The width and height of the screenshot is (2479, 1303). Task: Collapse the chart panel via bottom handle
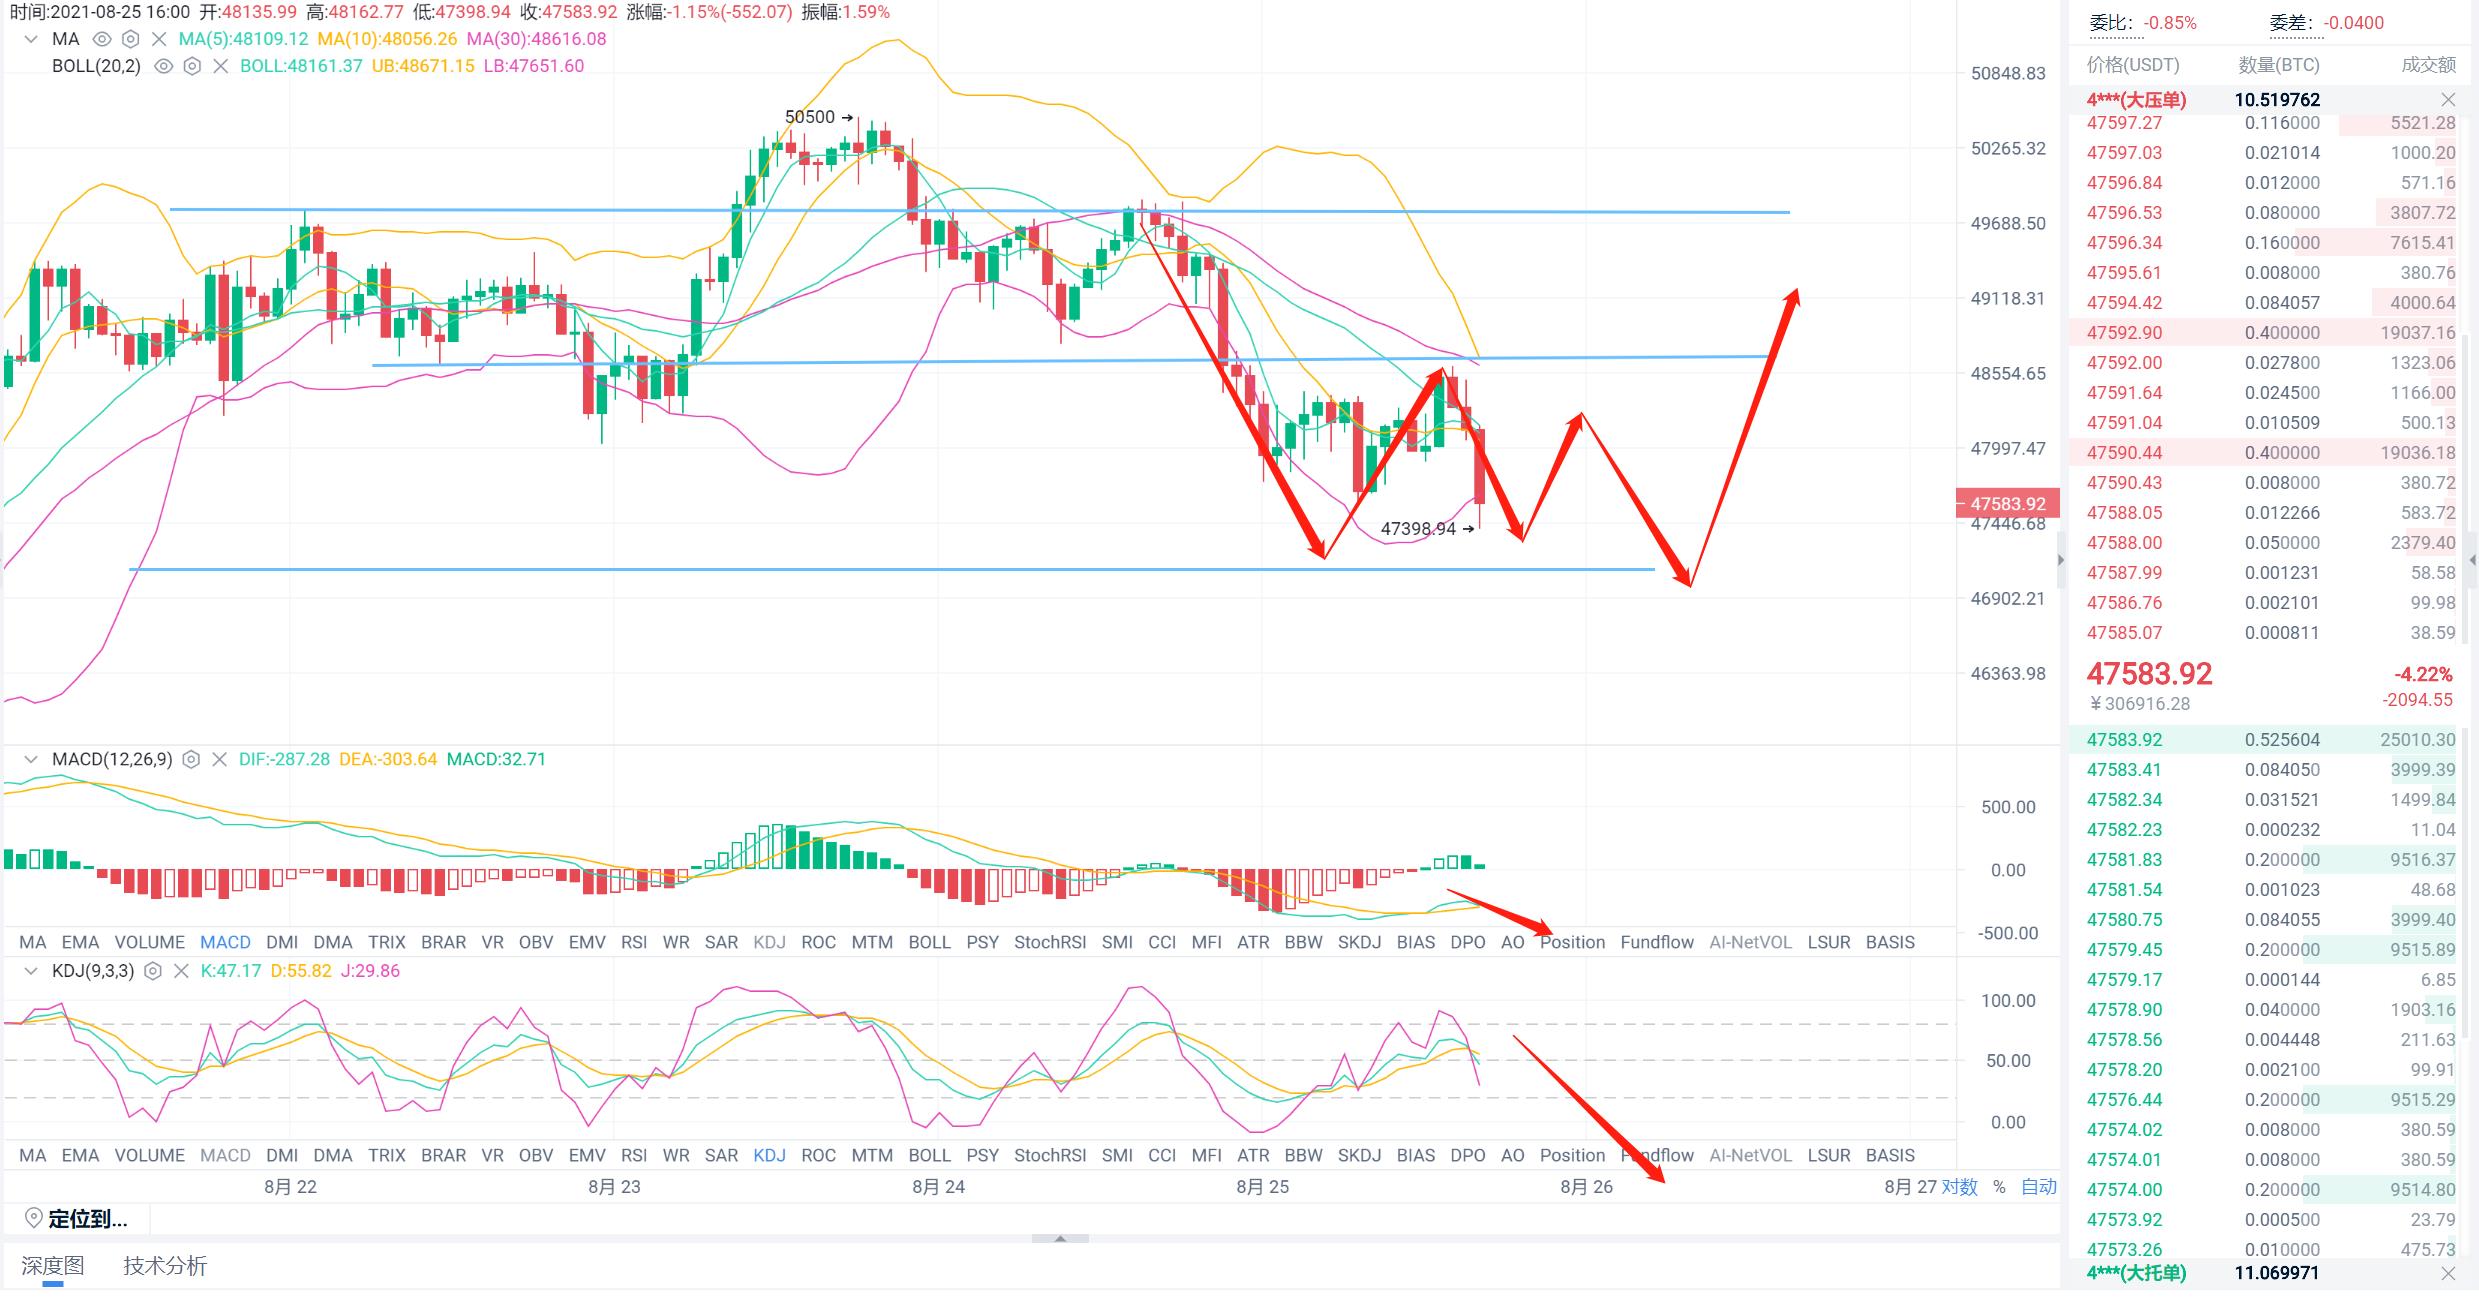pos(1060,1239)
